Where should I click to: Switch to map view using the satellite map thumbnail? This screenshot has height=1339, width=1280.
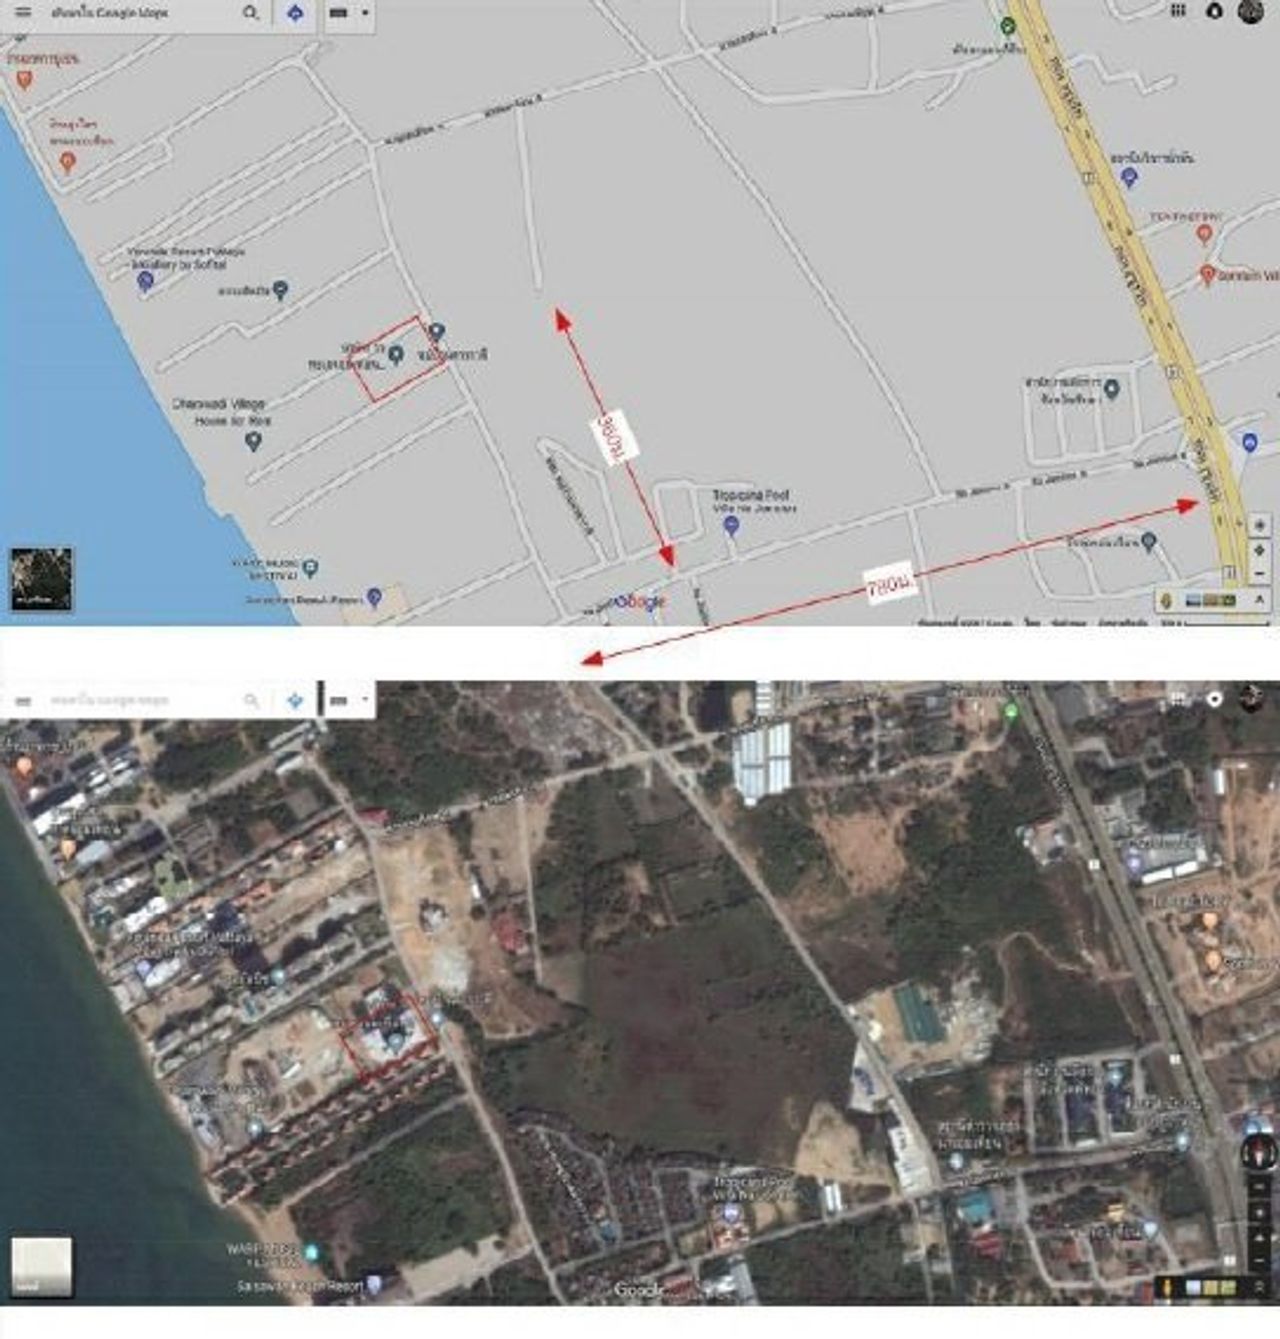coord(41,1267)
